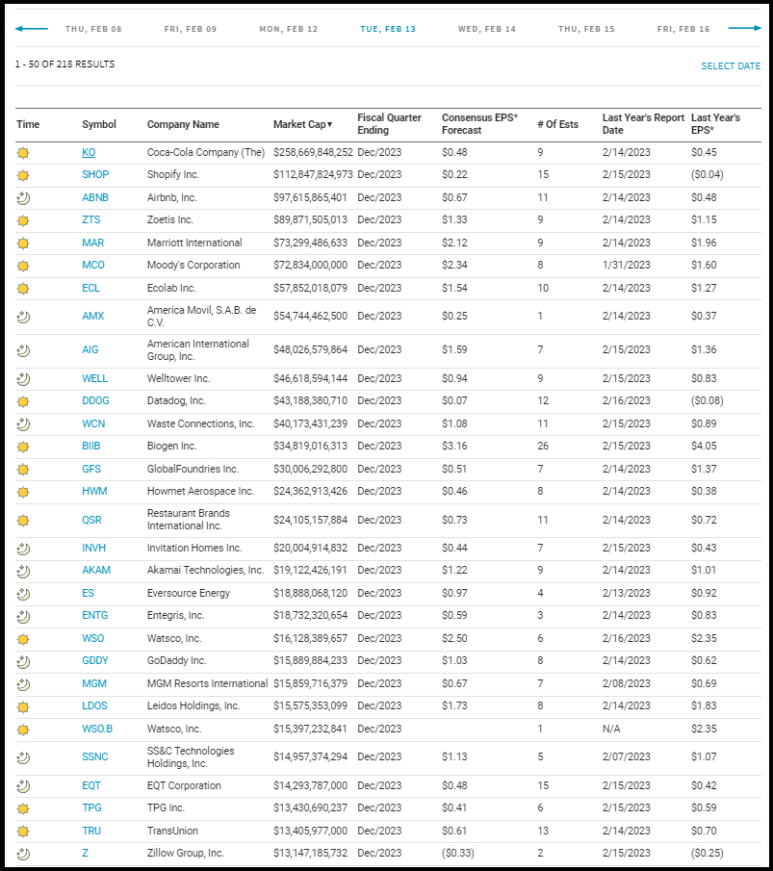
Task: Click the sun icon in the MCO row
Action: (x=23, y=266)
